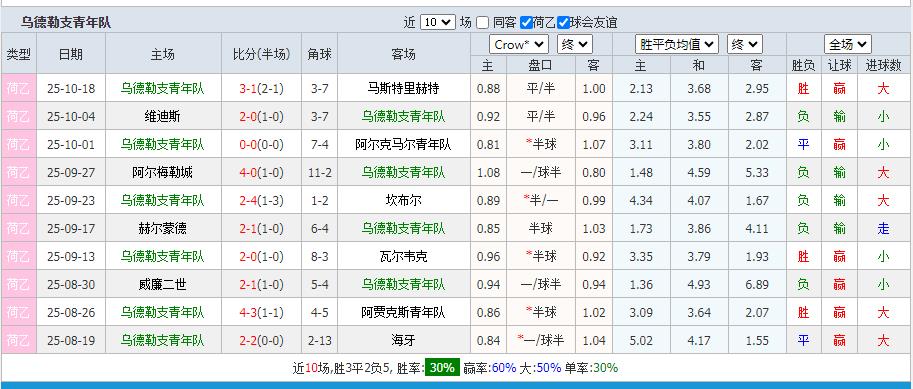
Task: Click corner count 2-13
Action: coord(320,340)
